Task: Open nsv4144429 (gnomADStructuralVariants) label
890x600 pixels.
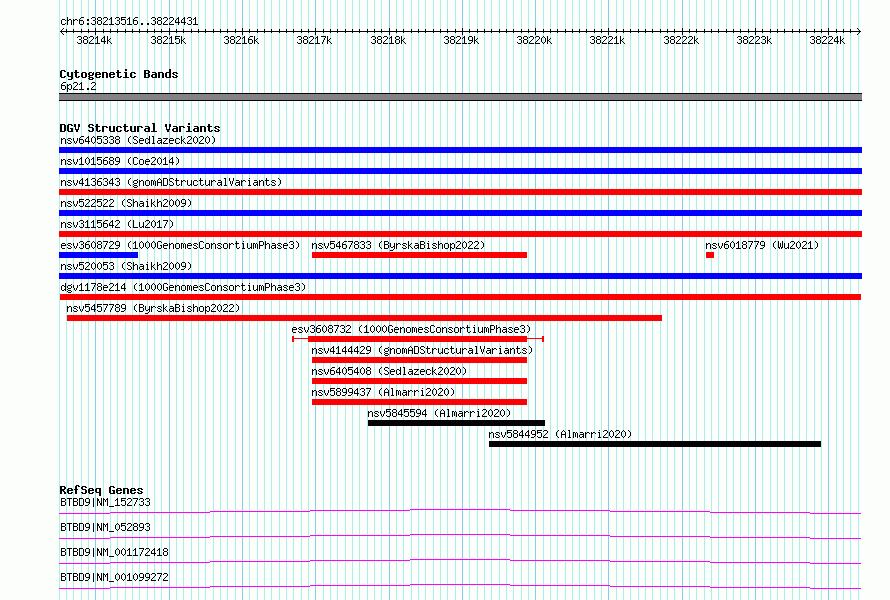Action: click(422, 350)
